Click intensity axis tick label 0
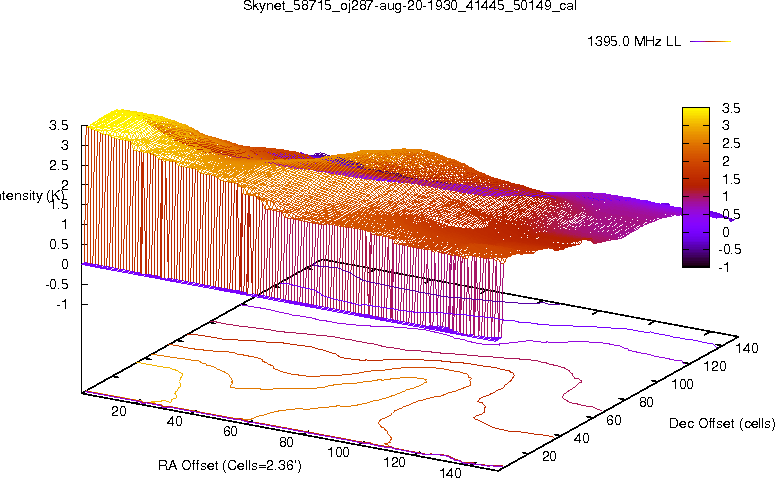Screen dimensions: 775x478 tap(65, 264)
